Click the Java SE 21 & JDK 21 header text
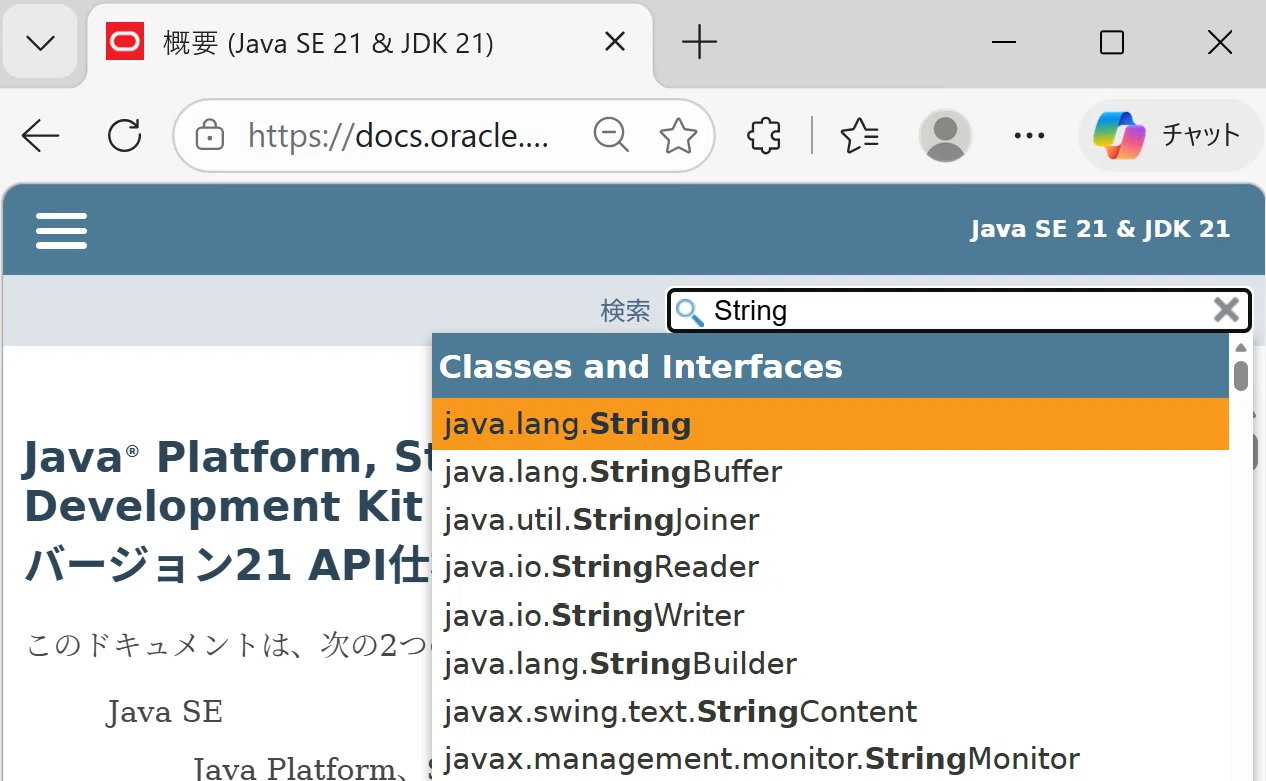1266x781 pixels. click(x=1100, y=229)
